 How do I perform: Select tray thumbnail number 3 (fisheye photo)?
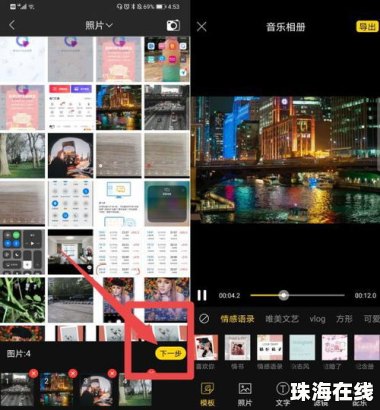pos(96,390)
